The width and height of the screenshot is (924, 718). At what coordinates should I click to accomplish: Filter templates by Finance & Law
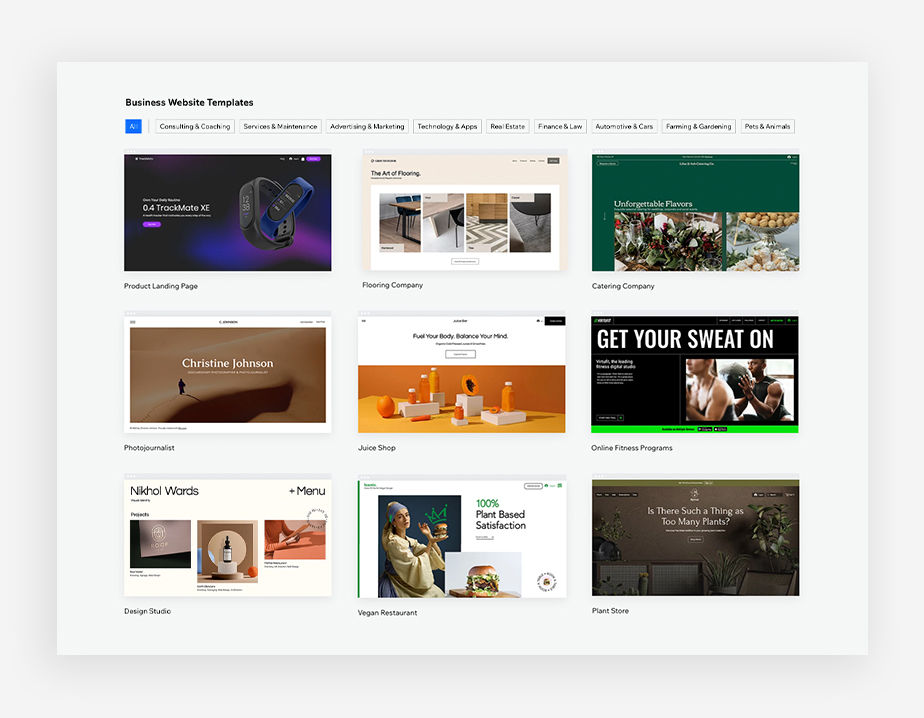coord(560,126)
